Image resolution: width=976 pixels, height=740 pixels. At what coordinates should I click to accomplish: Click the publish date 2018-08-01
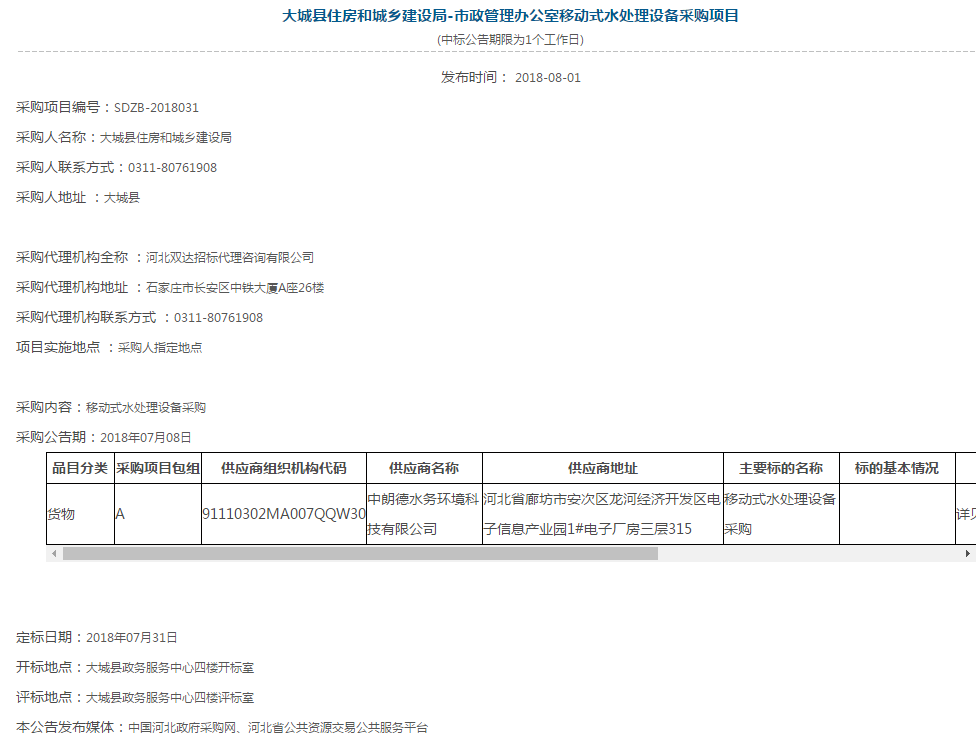click(x=547, y=78)
